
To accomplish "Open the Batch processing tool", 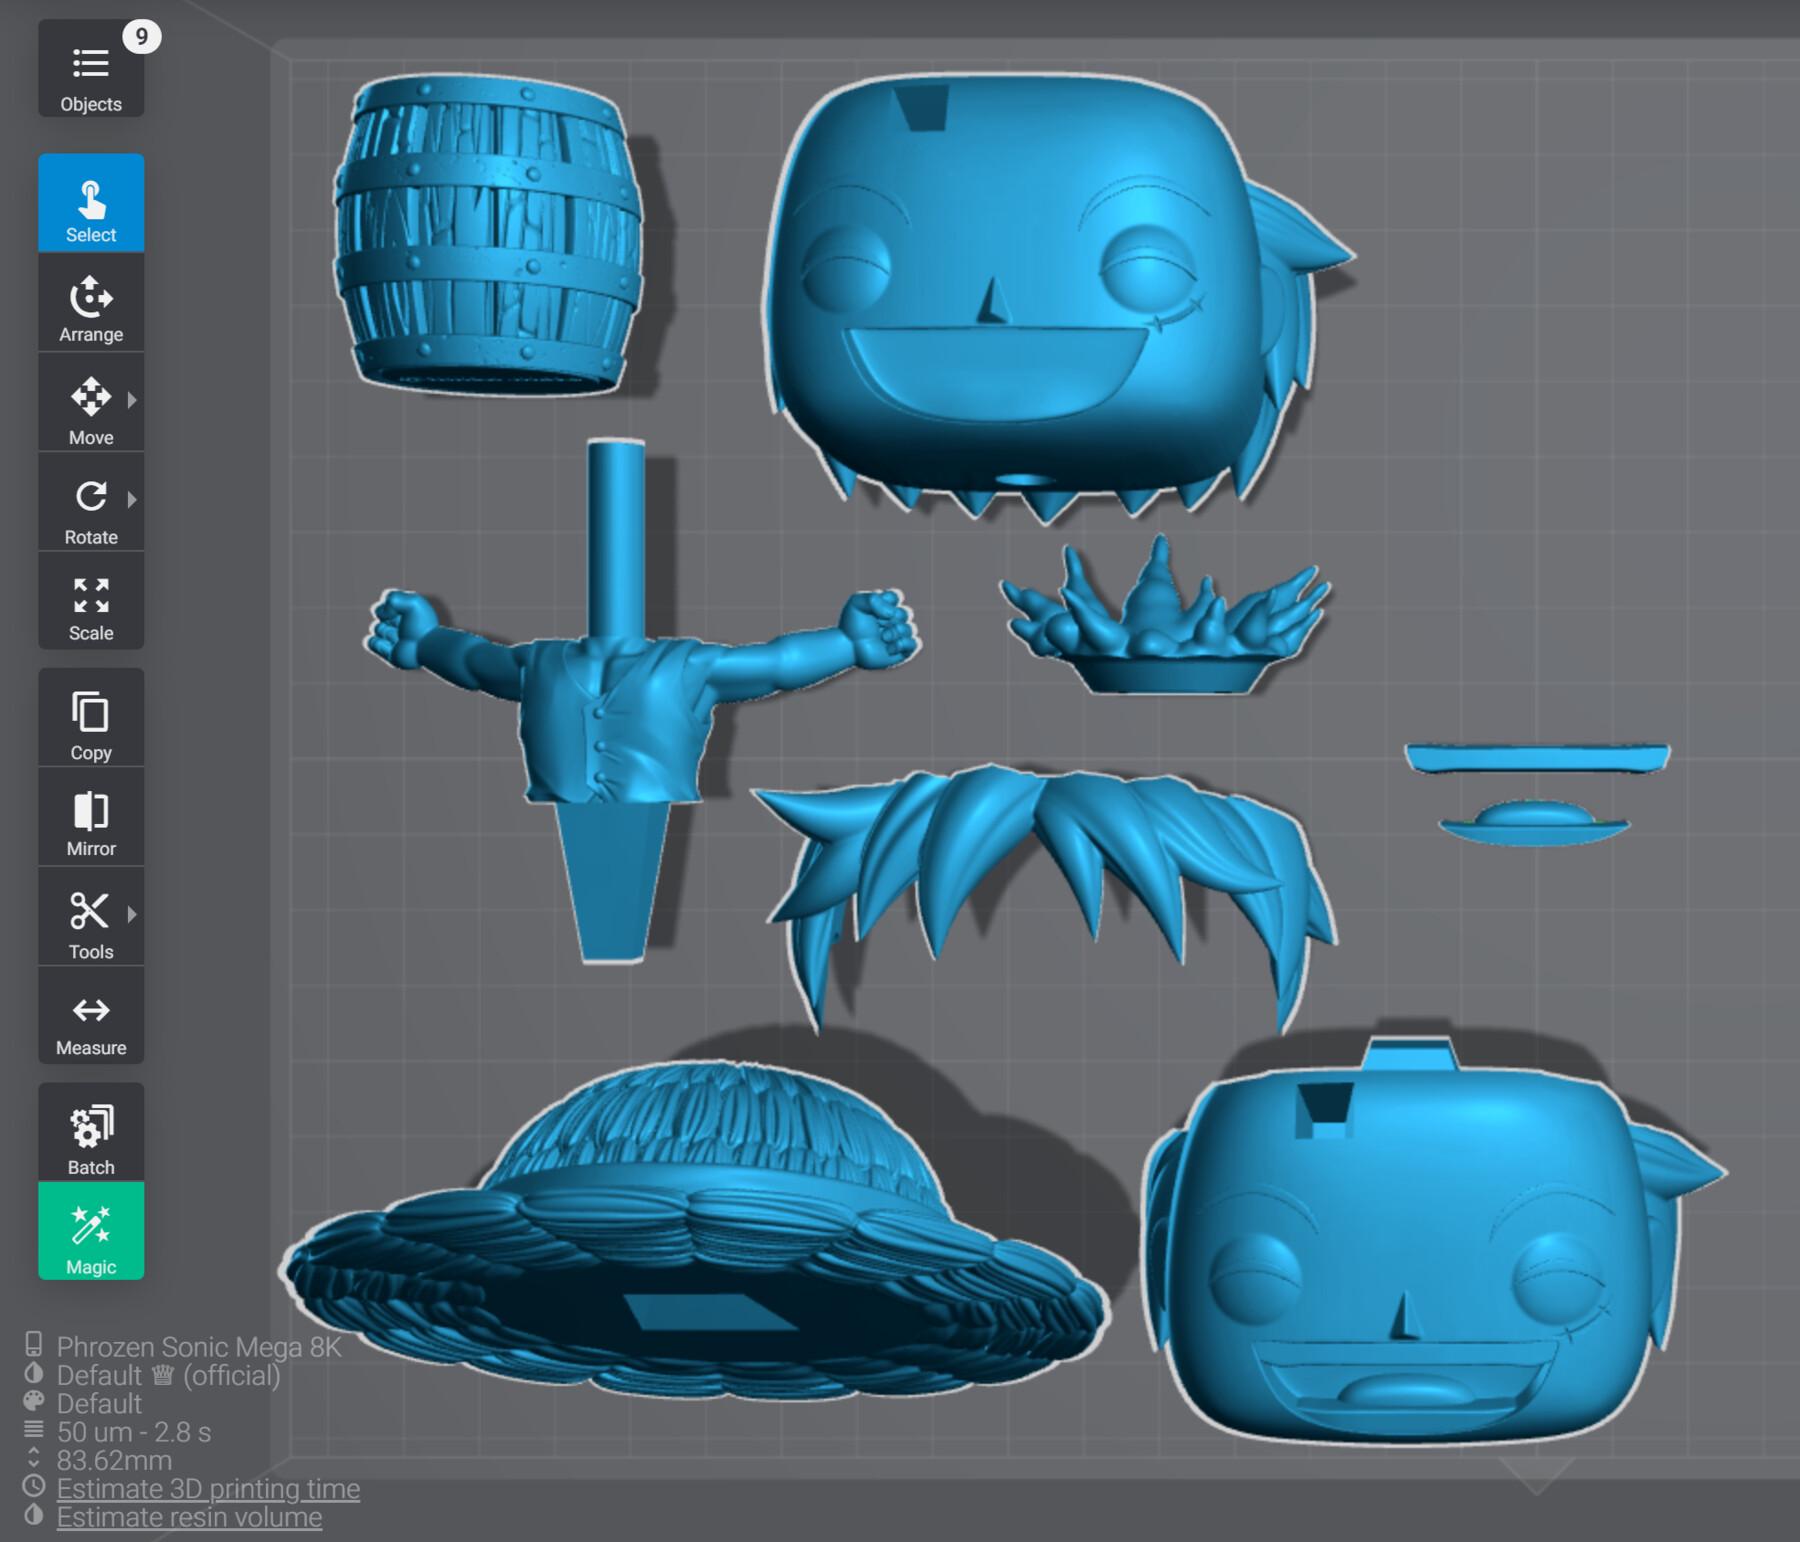I will coord(91,1132).
